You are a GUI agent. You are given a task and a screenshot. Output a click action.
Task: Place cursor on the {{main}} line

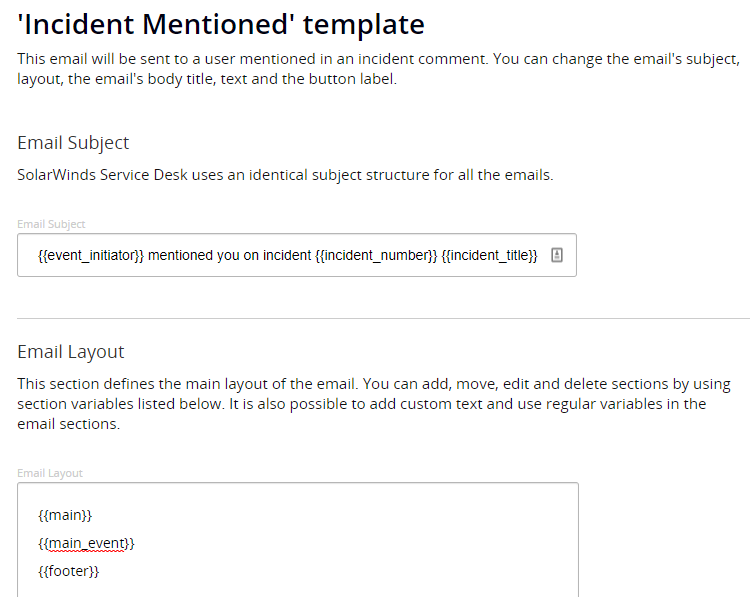(65, 515)
